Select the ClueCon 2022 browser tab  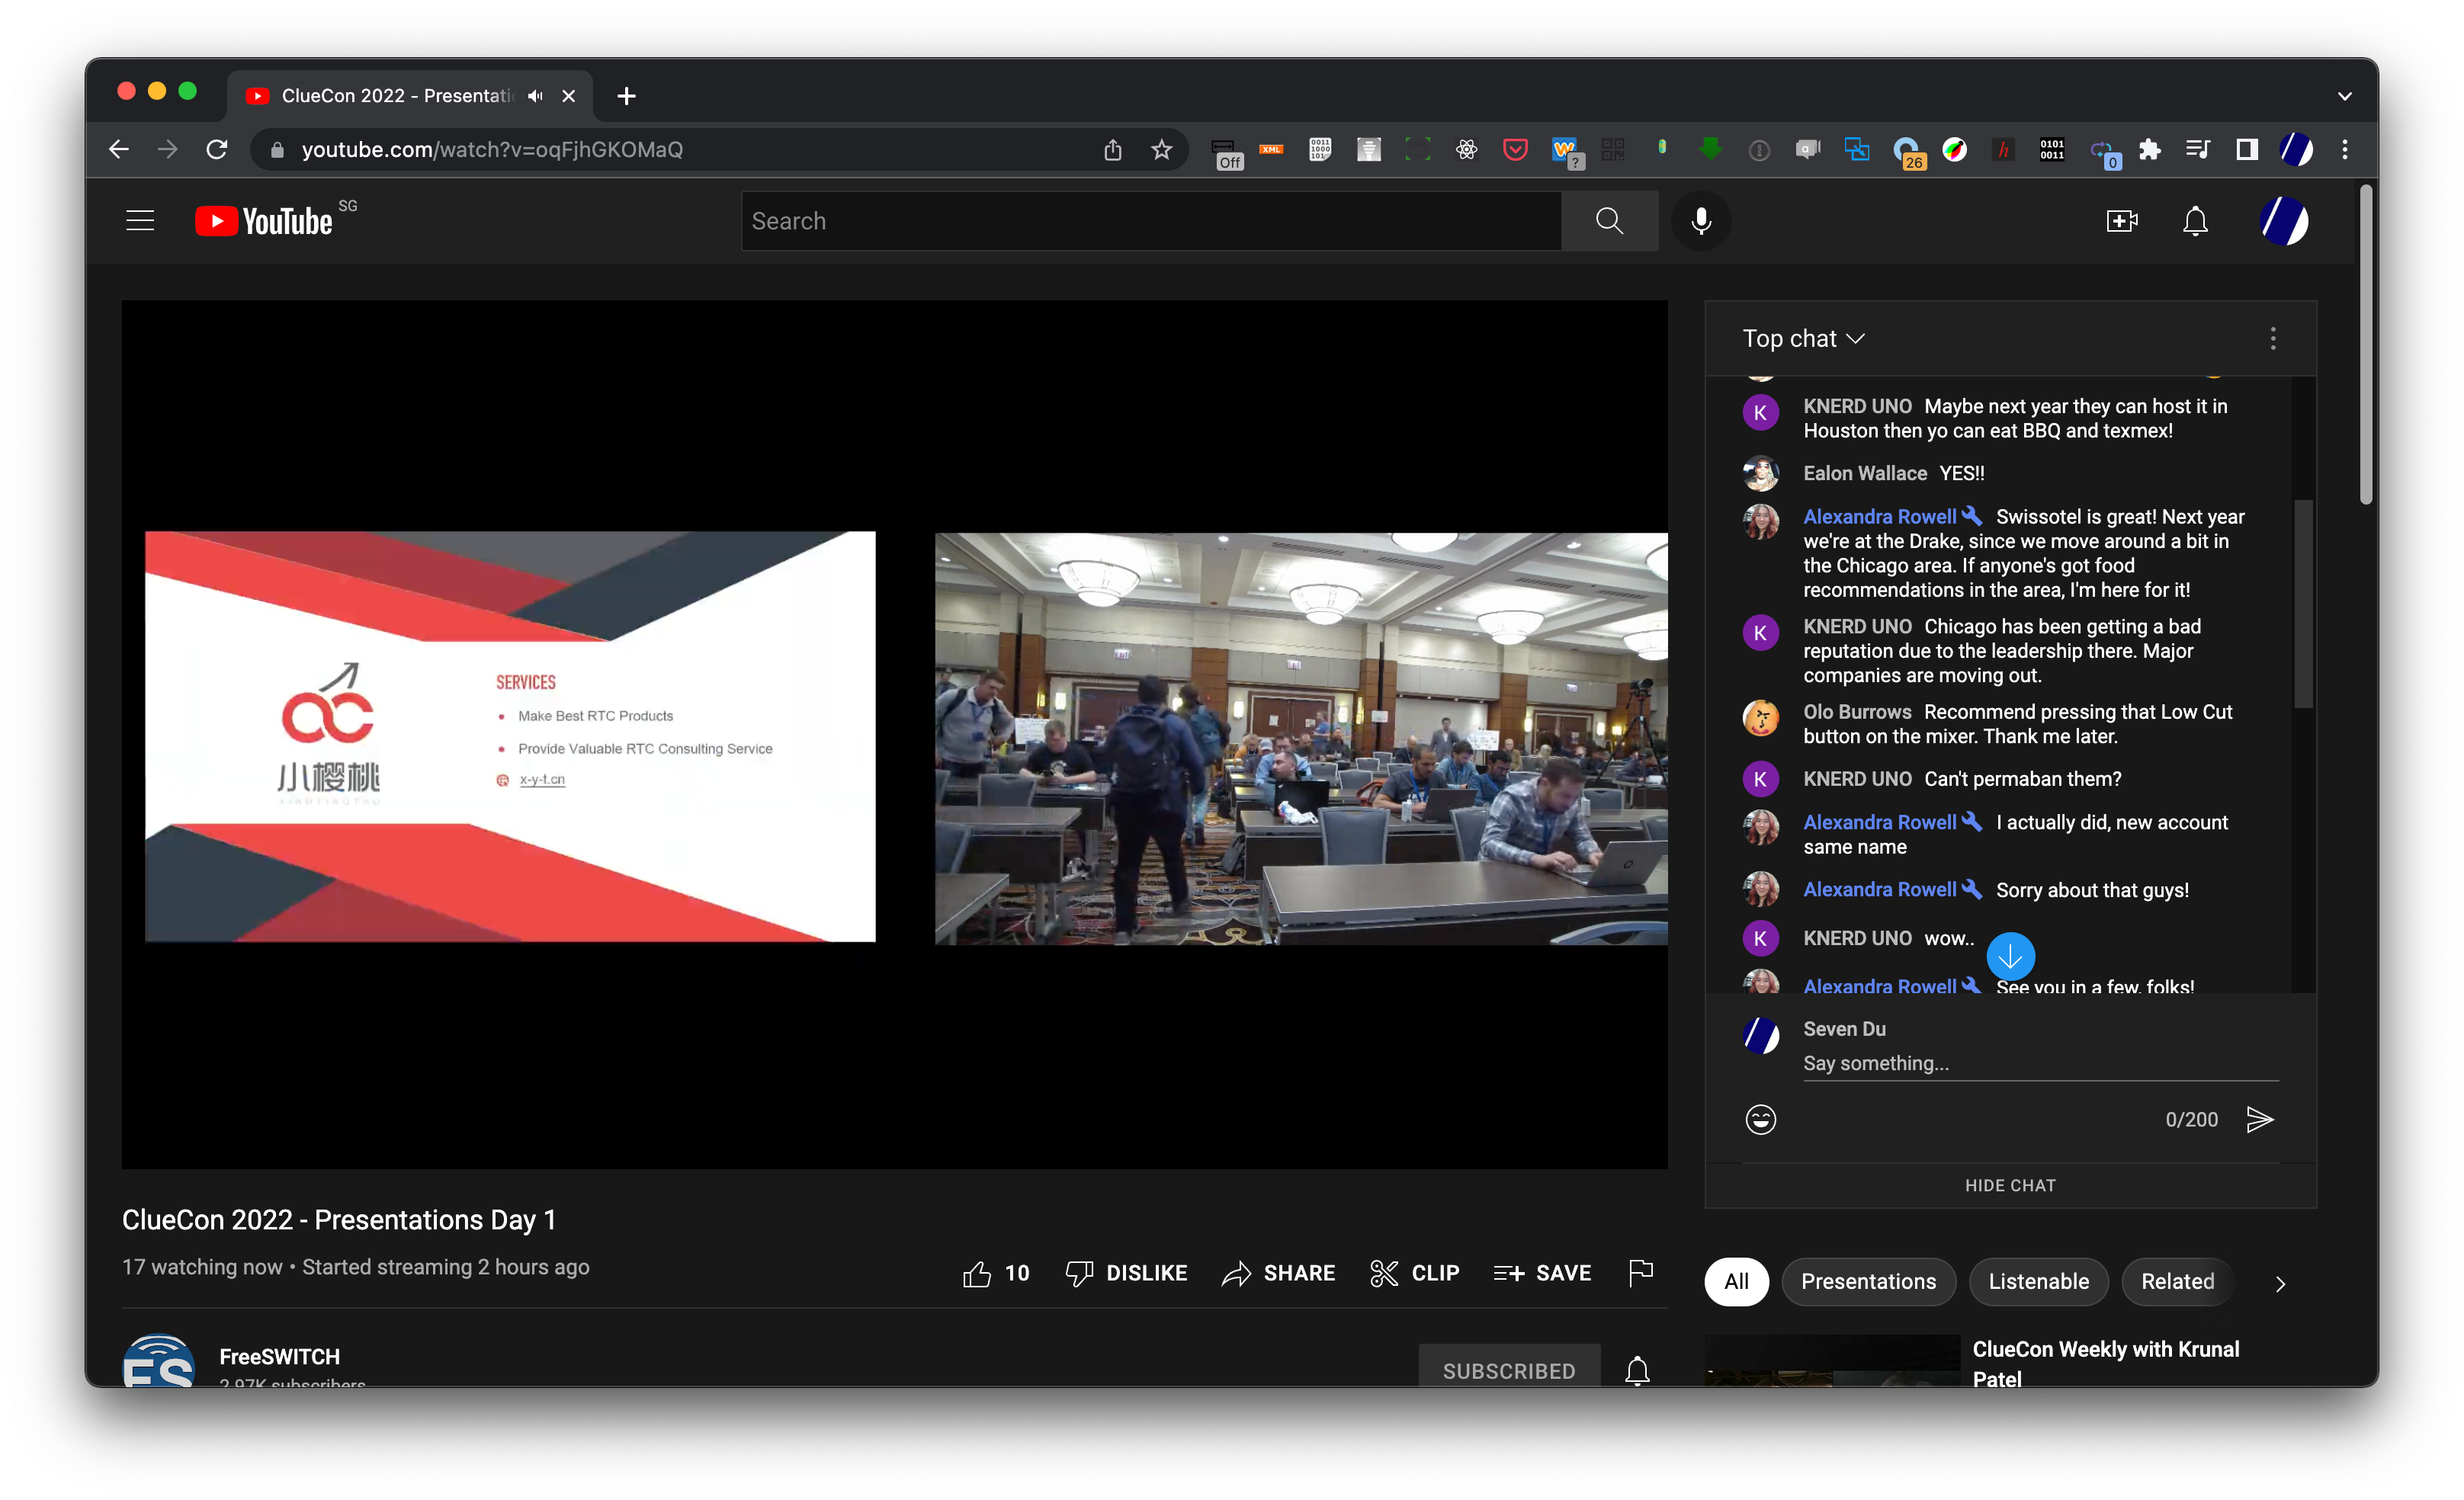(409, 96)
